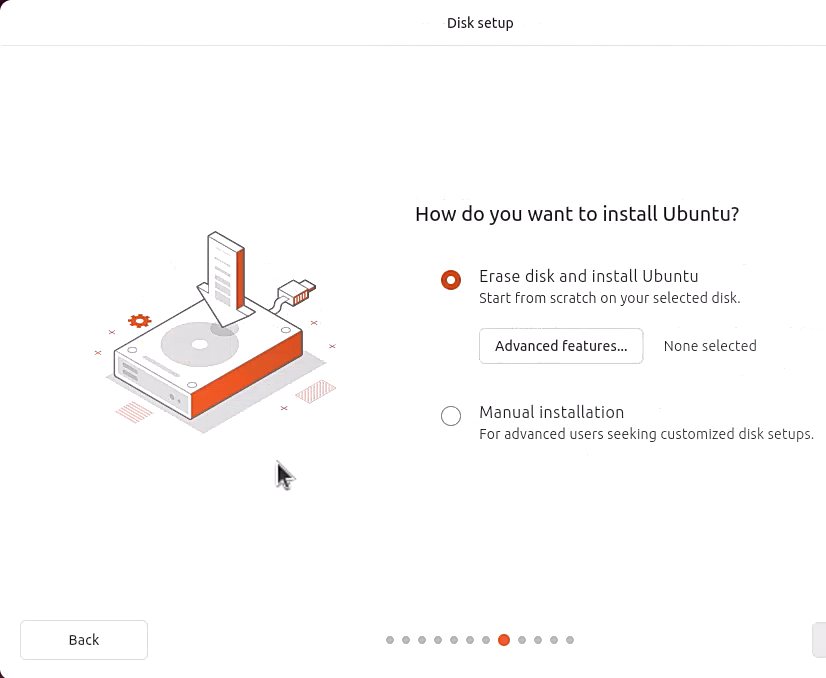The height and width of the screenshot is (678, 826).
Task: Click the last page indicator dot
Action: click(570, 640)
